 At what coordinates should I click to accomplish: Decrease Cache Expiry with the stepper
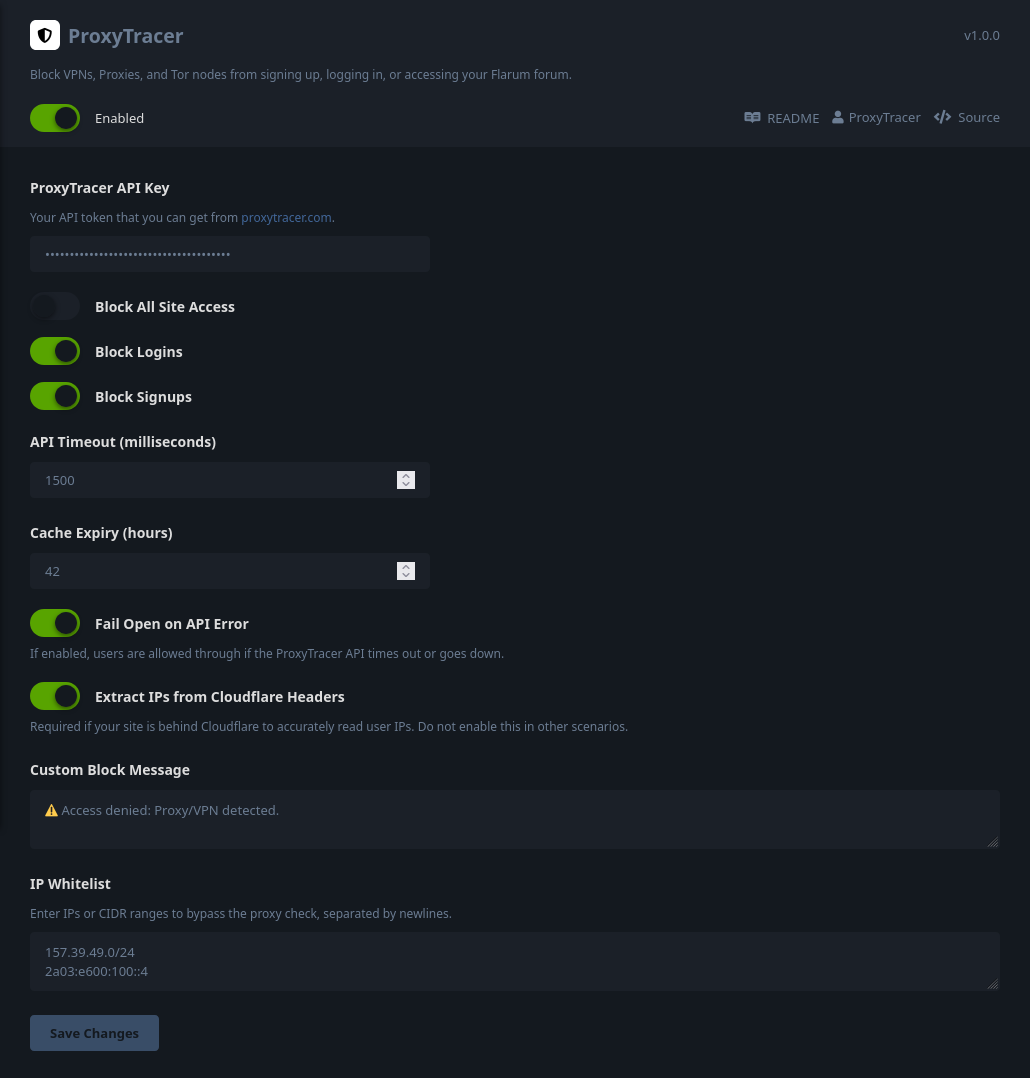coord(406,576)
